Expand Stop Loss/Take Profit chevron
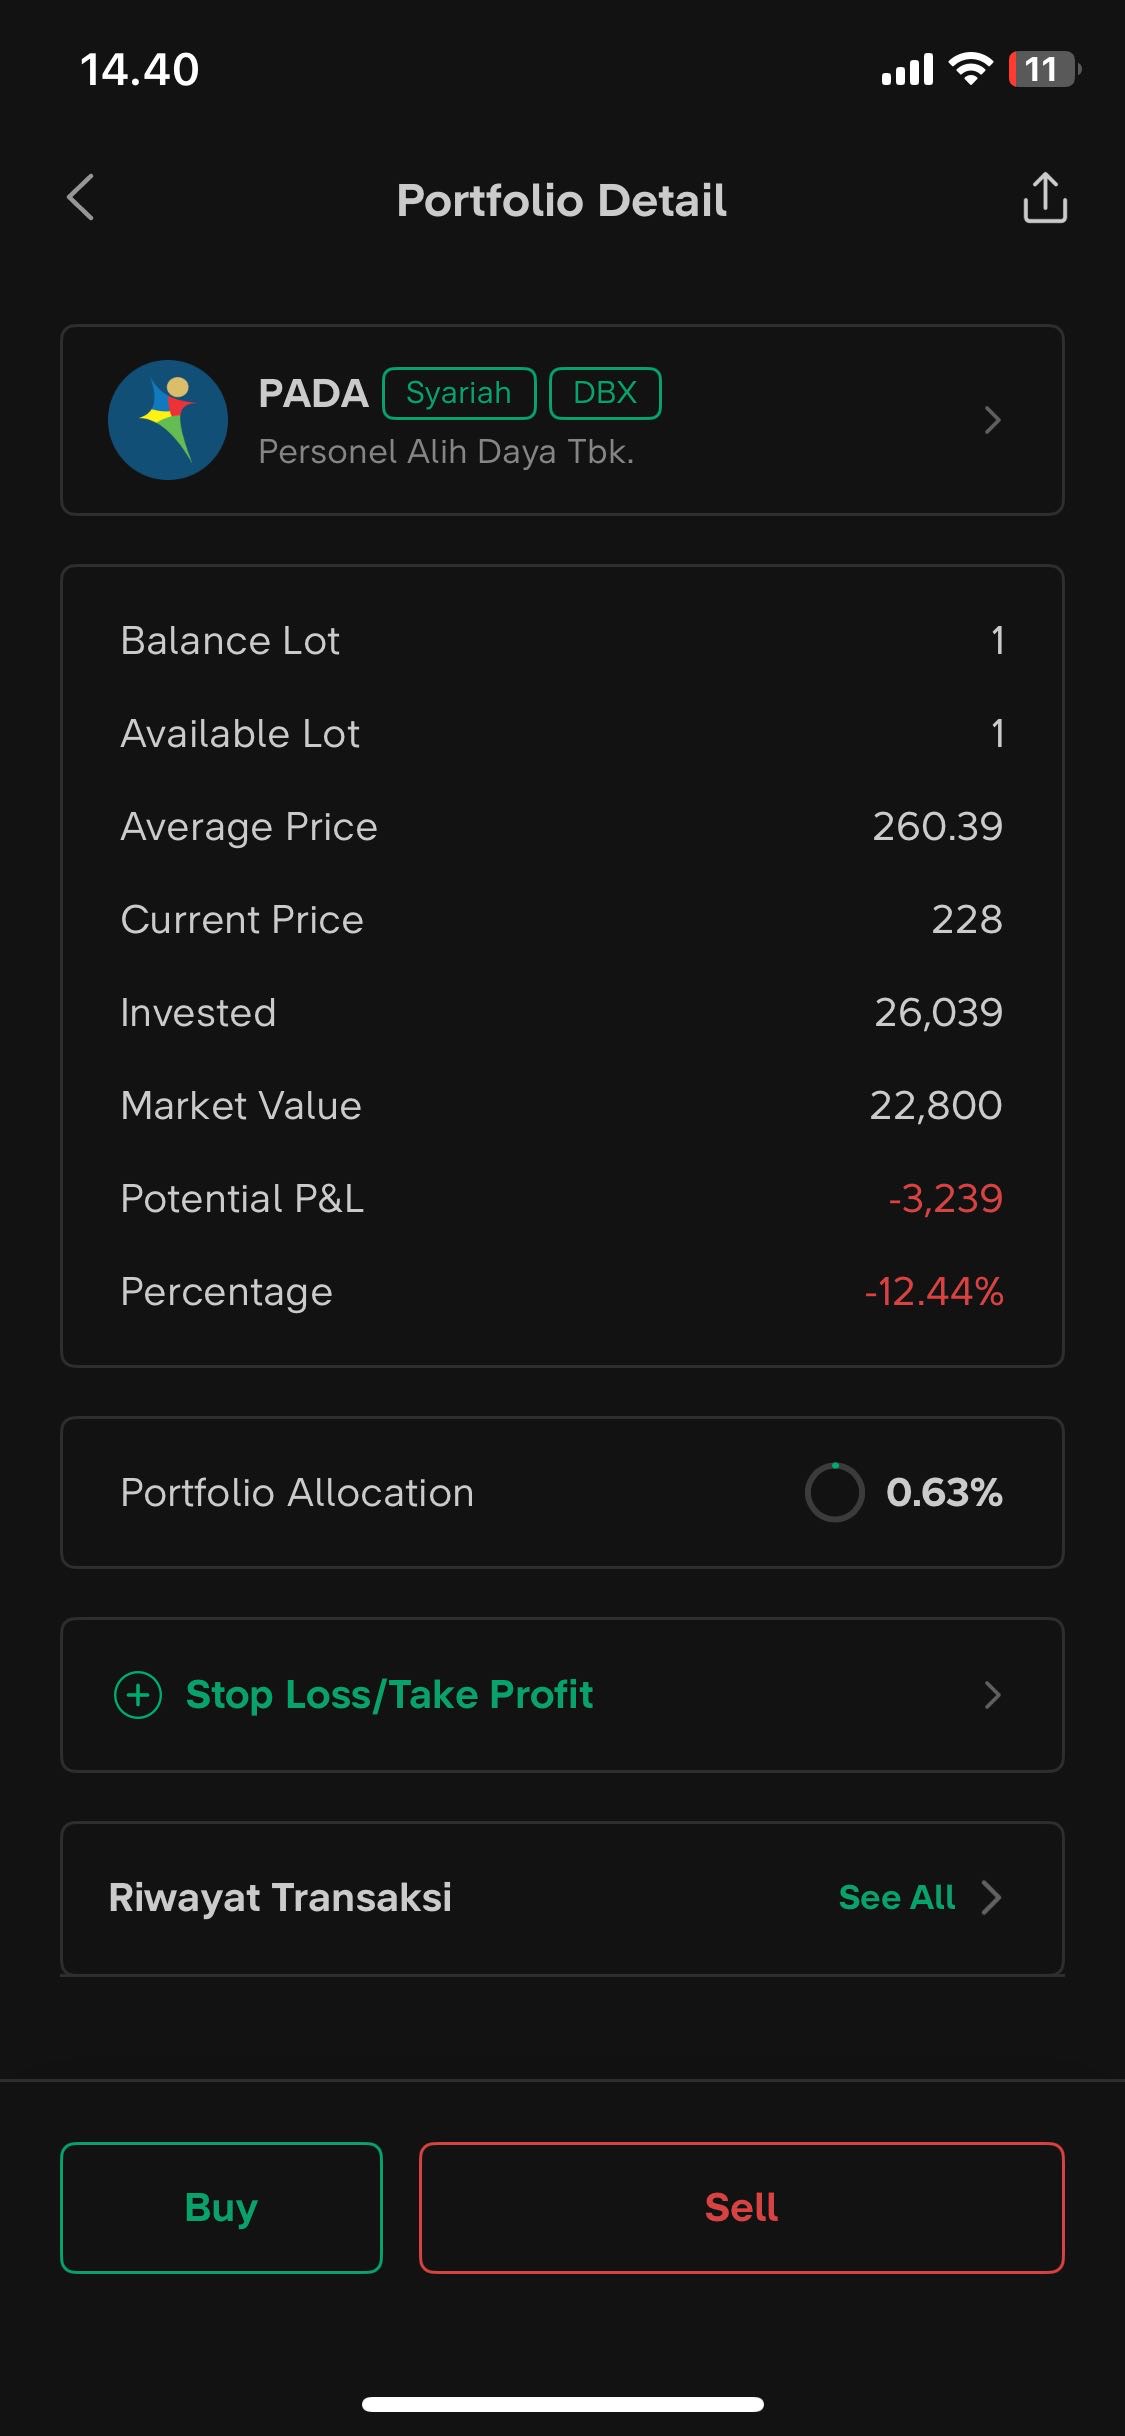 pos(992,1695)
